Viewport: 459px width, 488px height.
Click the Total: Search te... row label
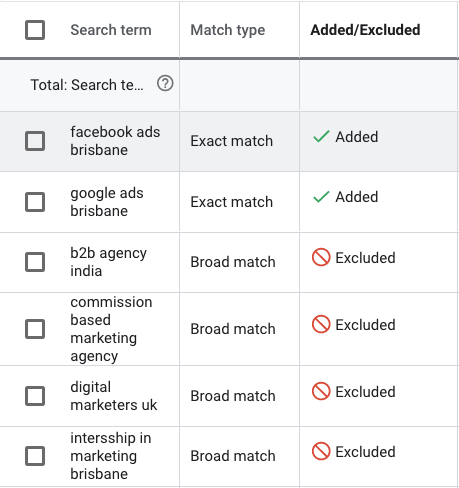[87, 85]
